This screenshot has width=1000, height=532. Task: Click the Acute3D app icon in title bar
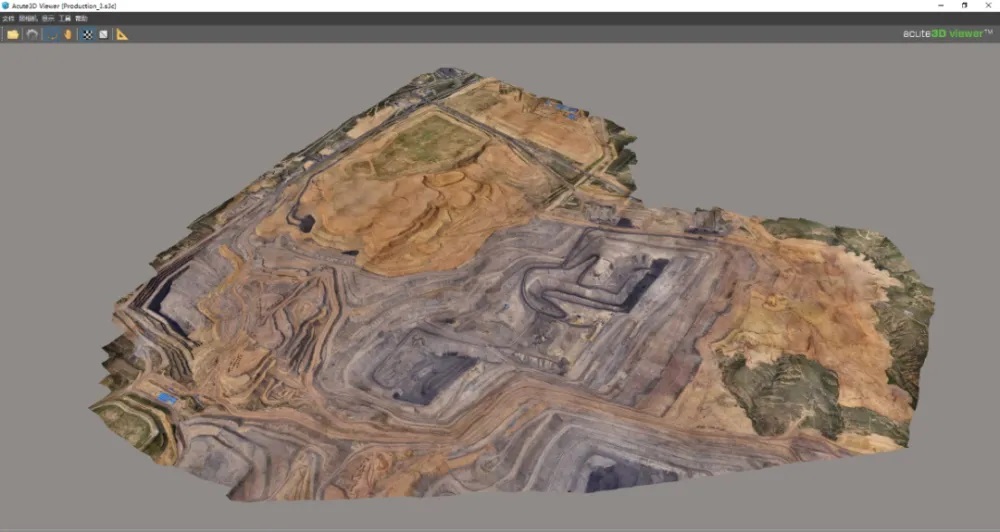coord(6,5)
